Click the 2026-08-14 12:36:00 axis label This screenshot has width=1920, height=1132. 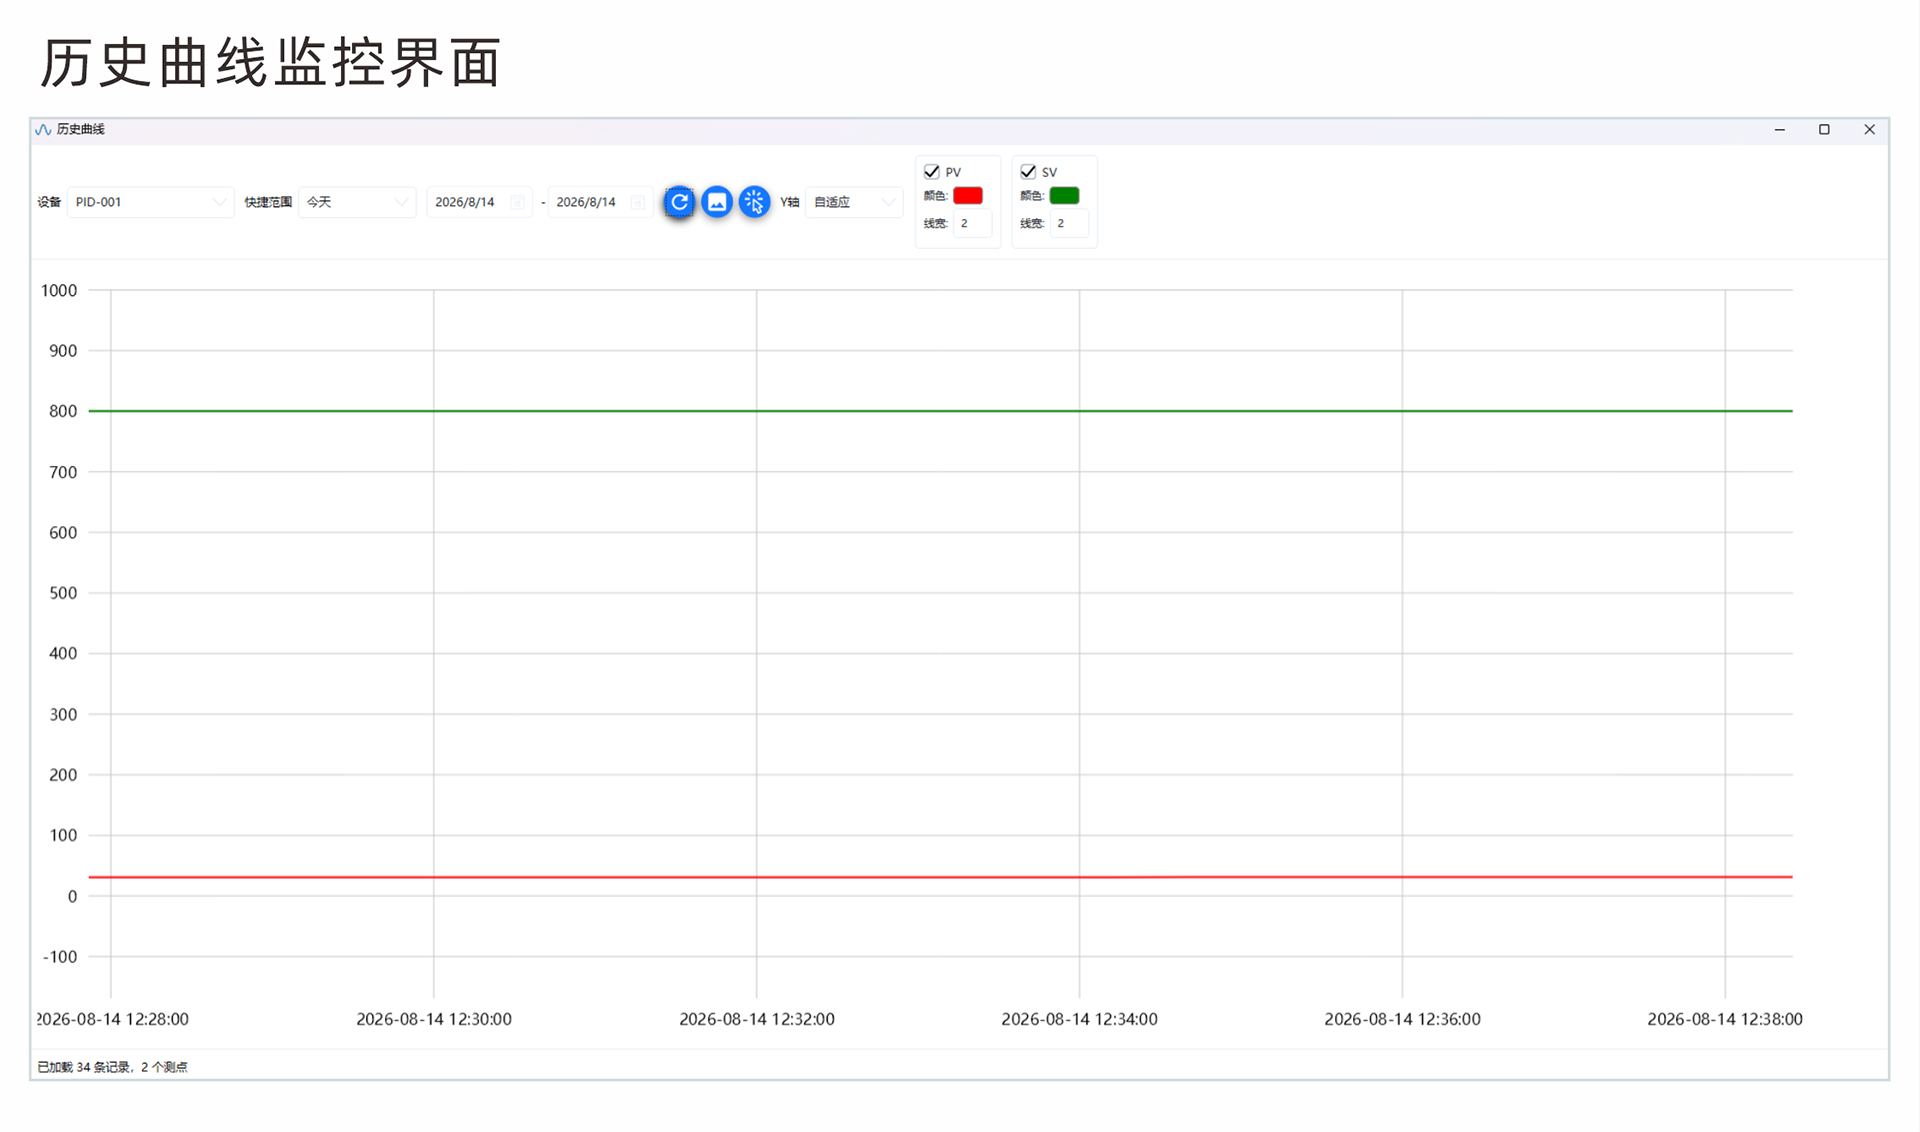point(1403,1019)
